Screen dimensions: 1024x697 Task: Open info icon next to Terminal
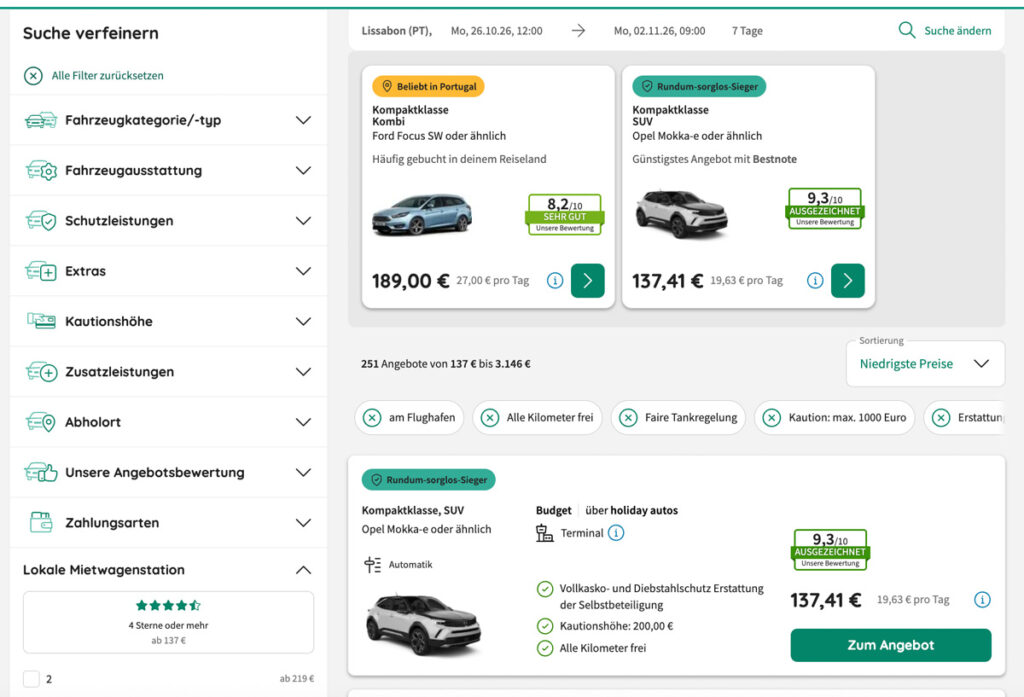616,533
